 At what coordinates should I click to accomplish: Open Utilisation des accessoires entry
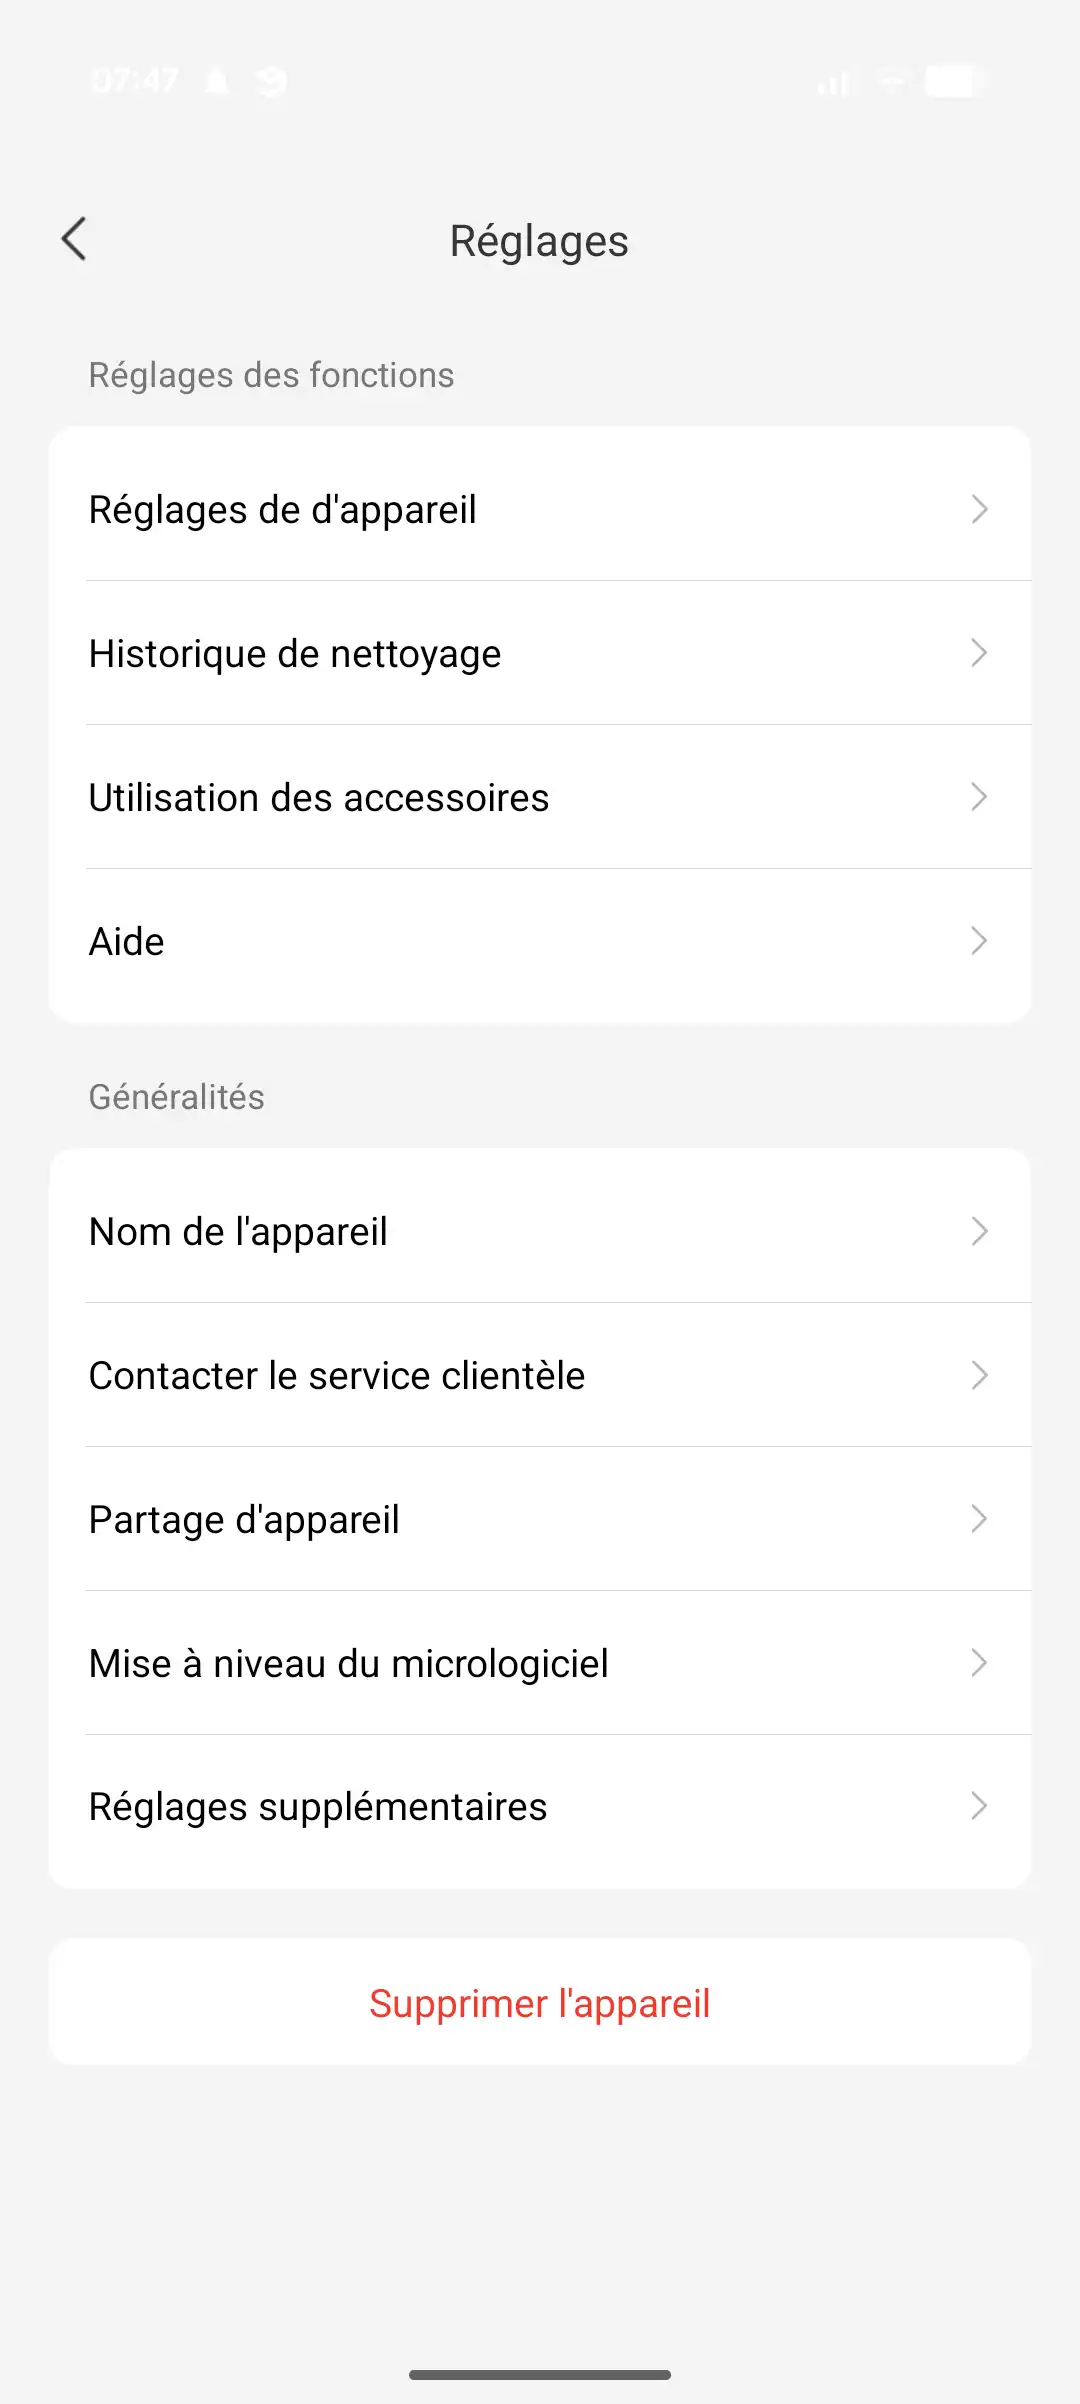[x=319, y=798]
